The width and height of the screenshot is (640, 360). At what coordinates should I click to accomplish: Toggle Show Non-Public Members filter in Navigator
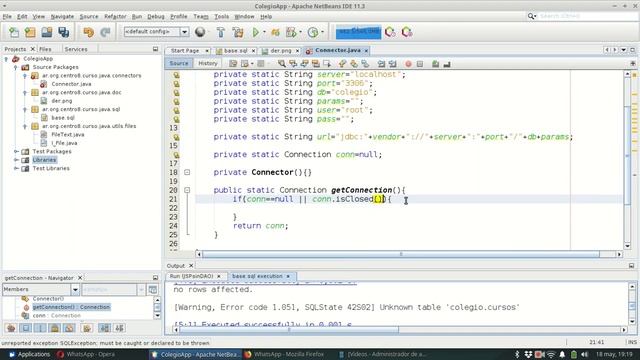[x=55, y=328]
